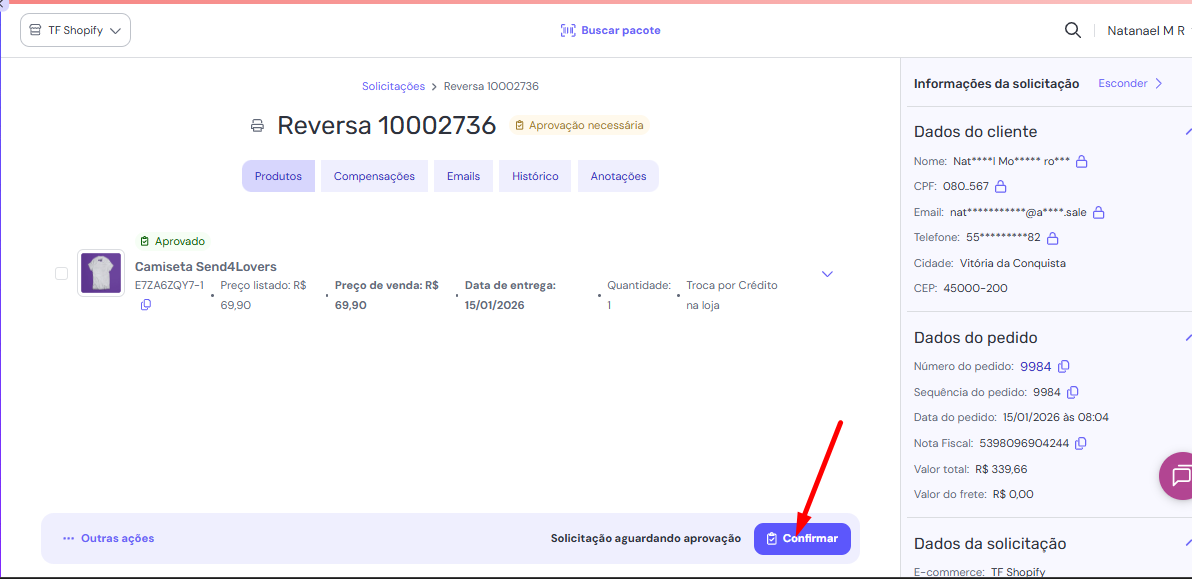Unlock the masked email address
1192x579 pixels.
pos(1098,212)
